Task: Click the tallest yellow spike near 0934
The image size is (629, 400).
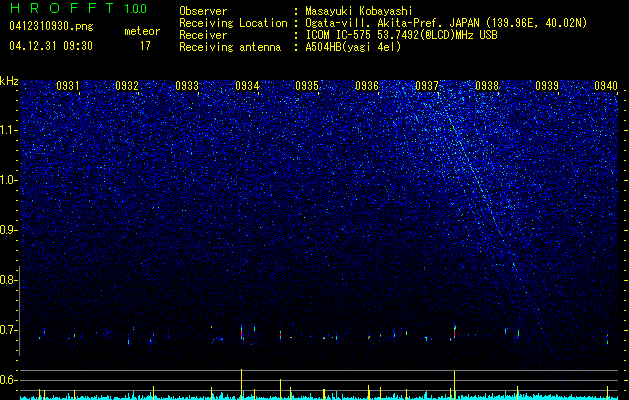Action: point(241,384)
